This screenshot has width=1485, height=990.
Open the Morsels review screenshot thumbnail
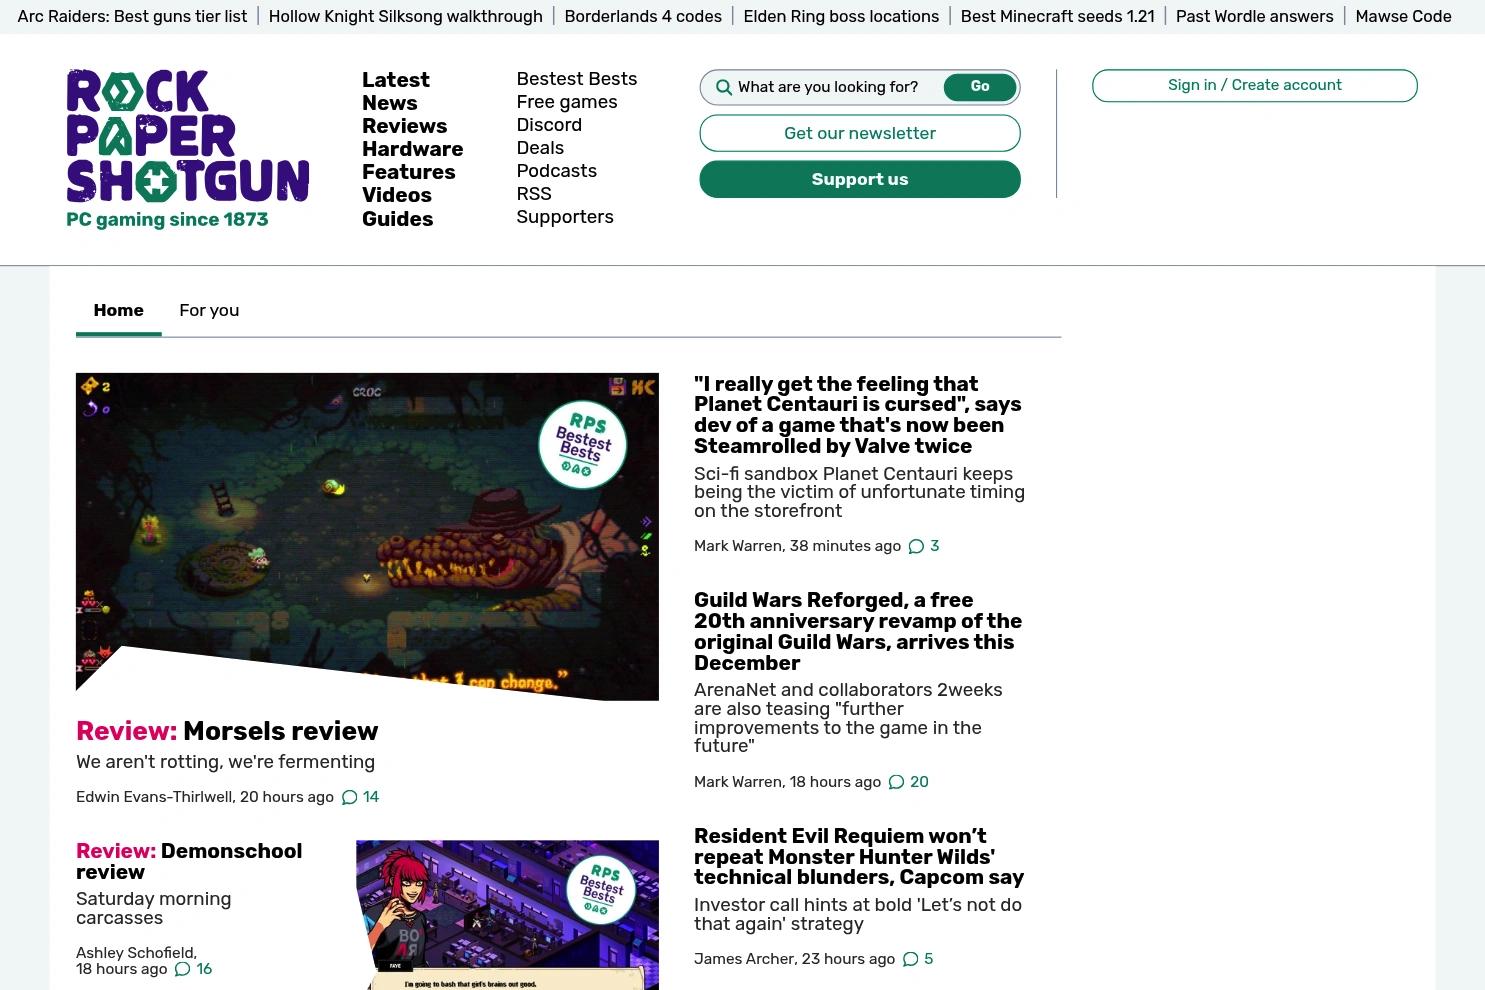tap(367, 536)
